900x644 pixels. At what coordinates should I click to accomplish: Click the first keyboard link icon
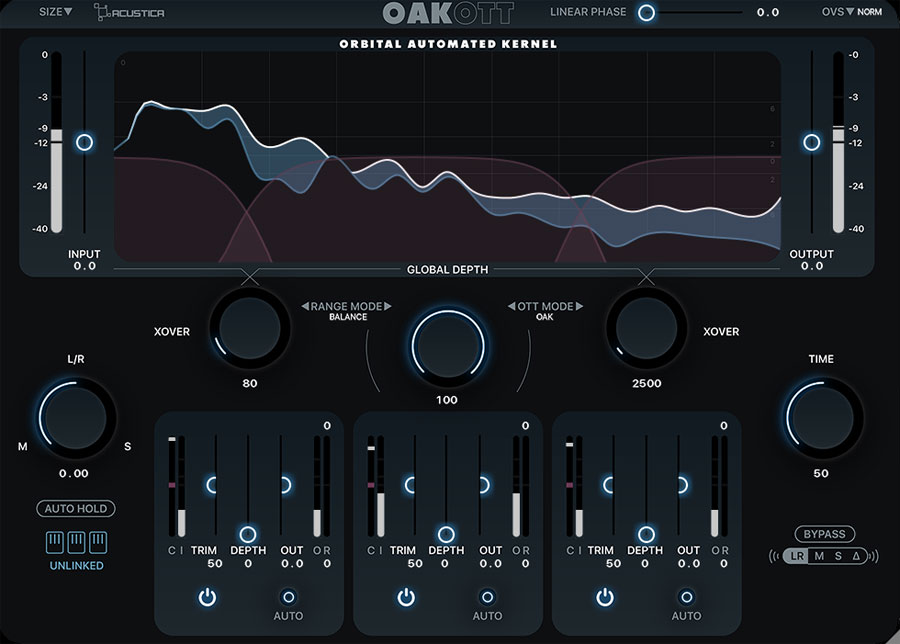point(55,542)
